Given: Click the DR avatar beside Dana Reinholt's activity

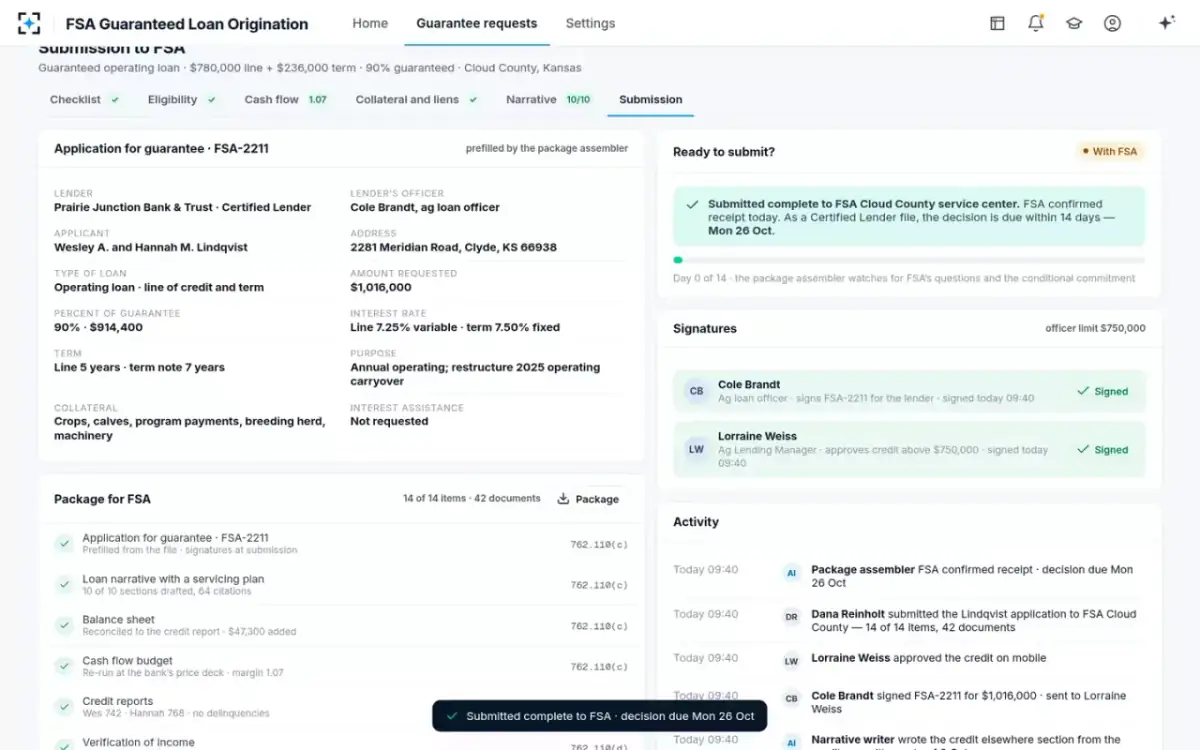Looking at the screenshot, I should tap(791, 617).
